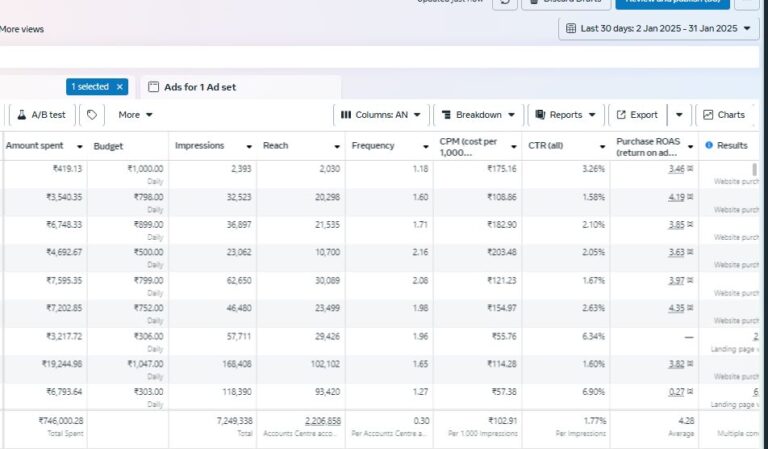Remove the '1 selected' filter chip
This screenshot has height=449, width=768.
(120, 87)
